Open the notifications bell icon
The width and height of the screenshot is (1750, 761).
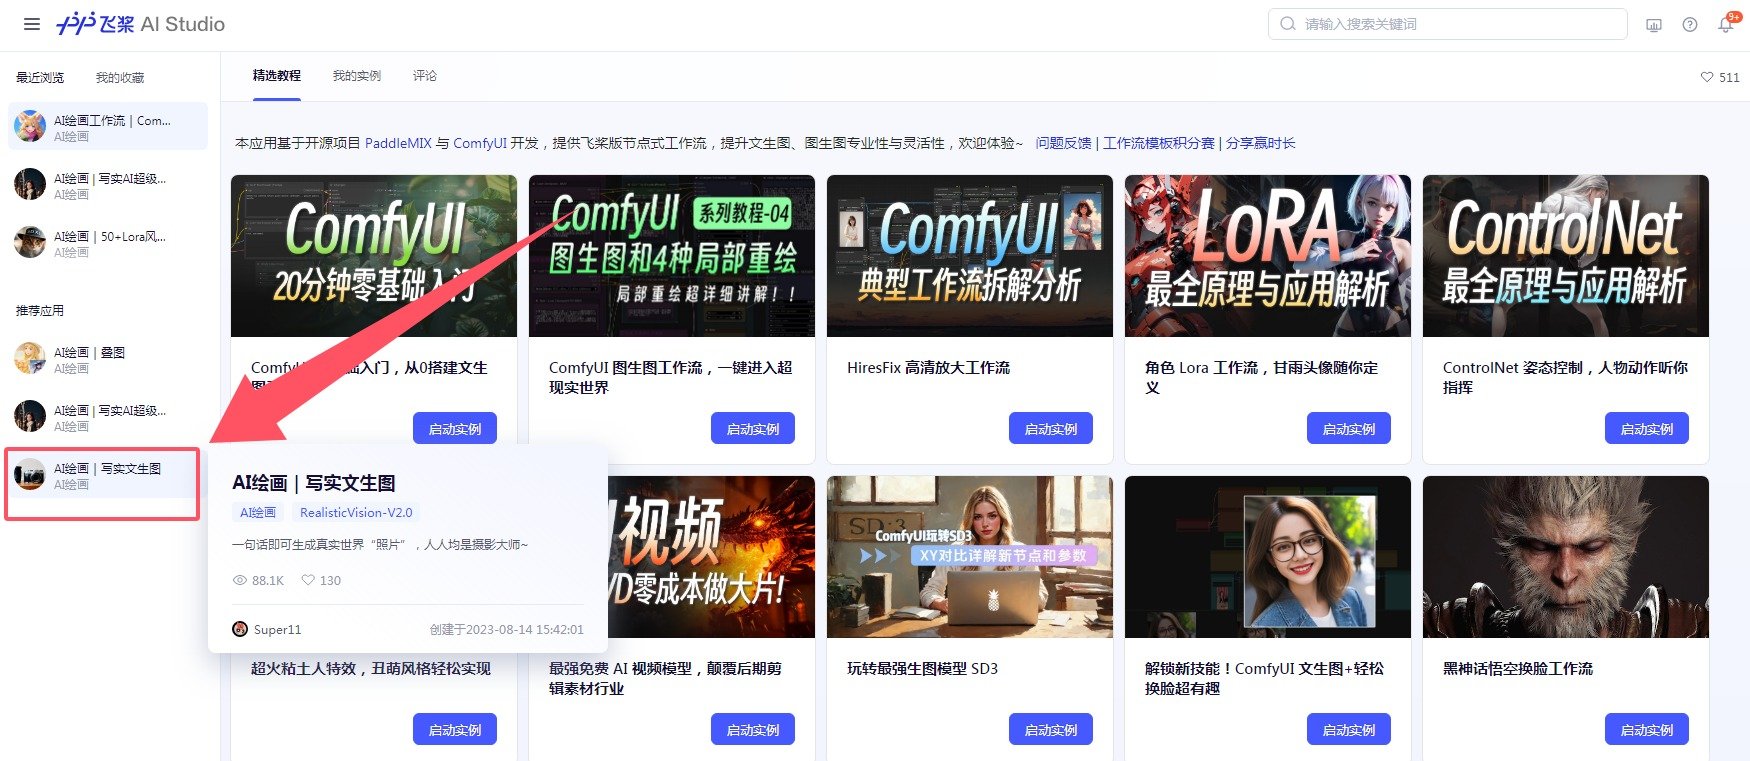[1726, 25]
